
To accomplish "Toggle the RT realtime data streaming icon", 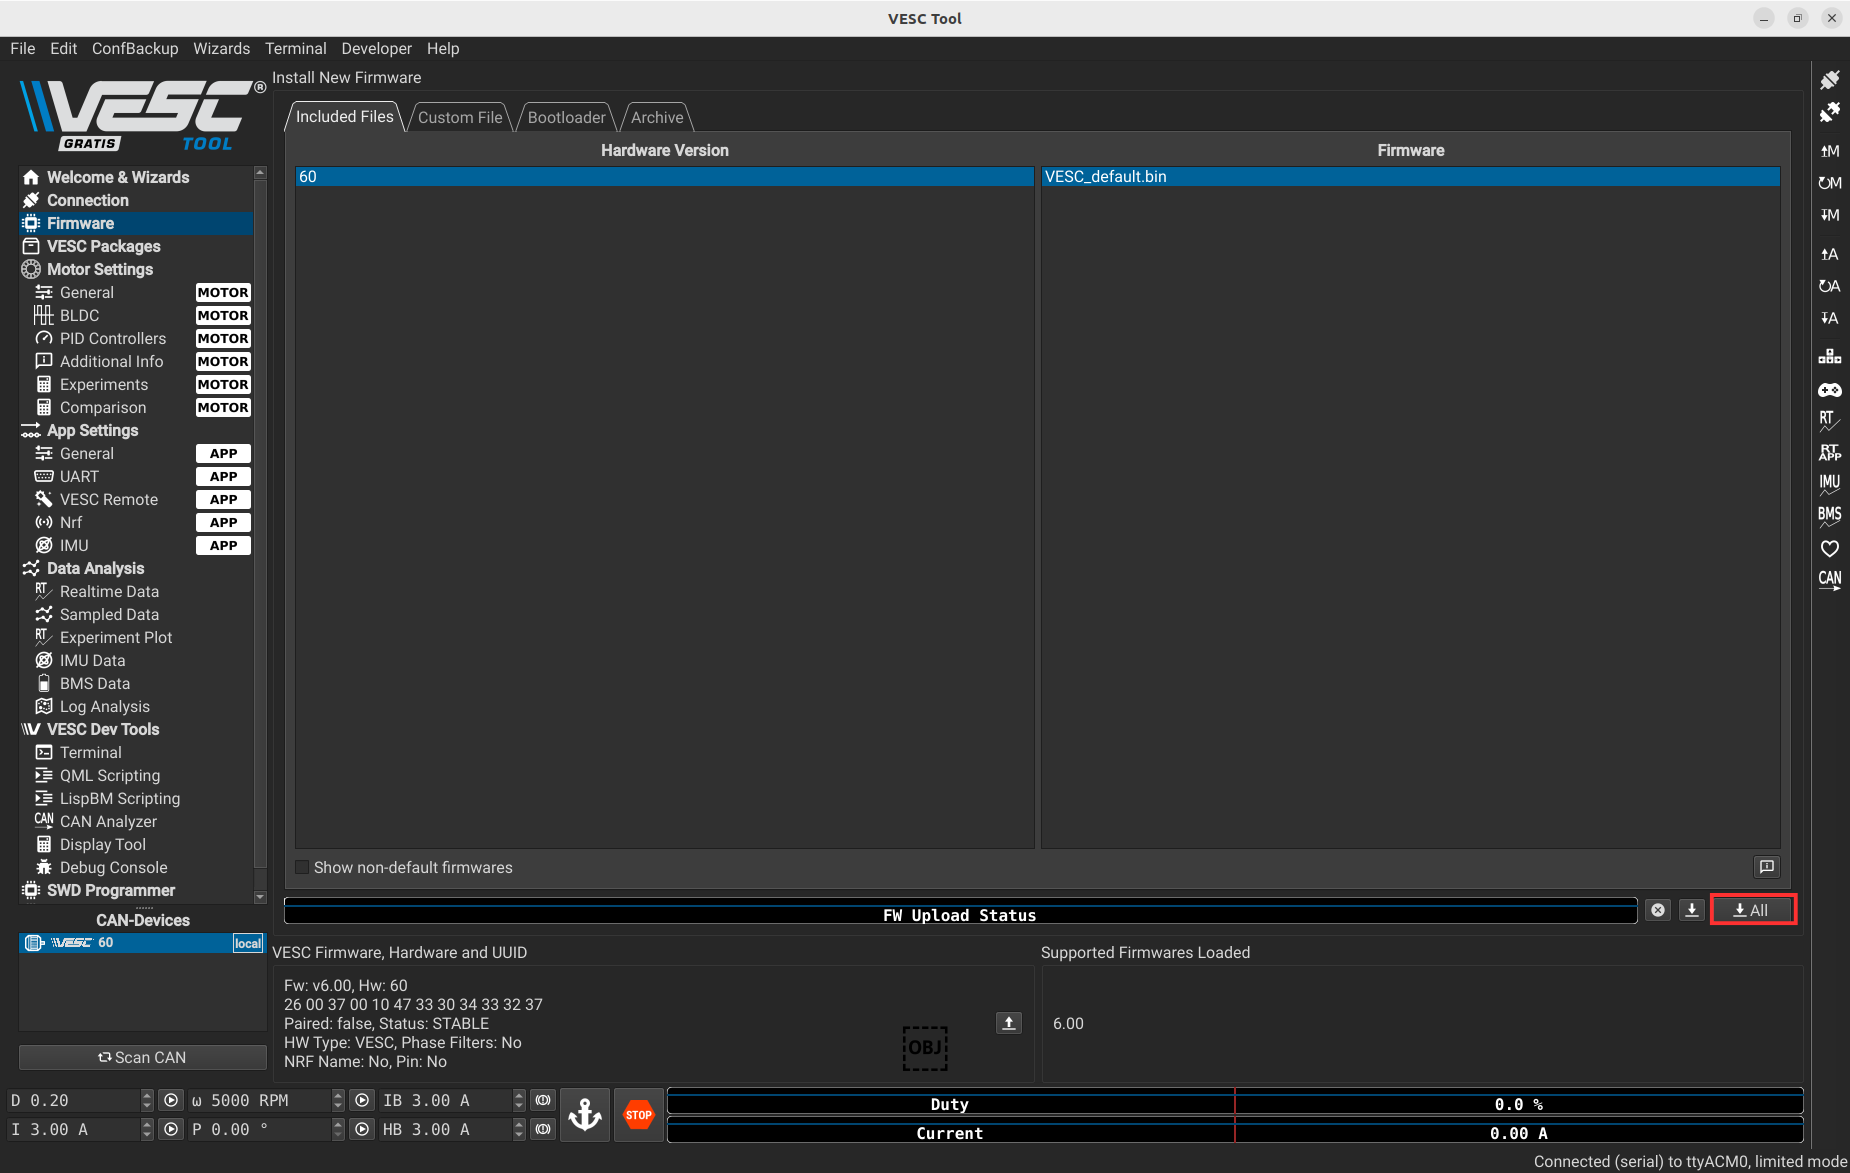I will [1829, 421].
